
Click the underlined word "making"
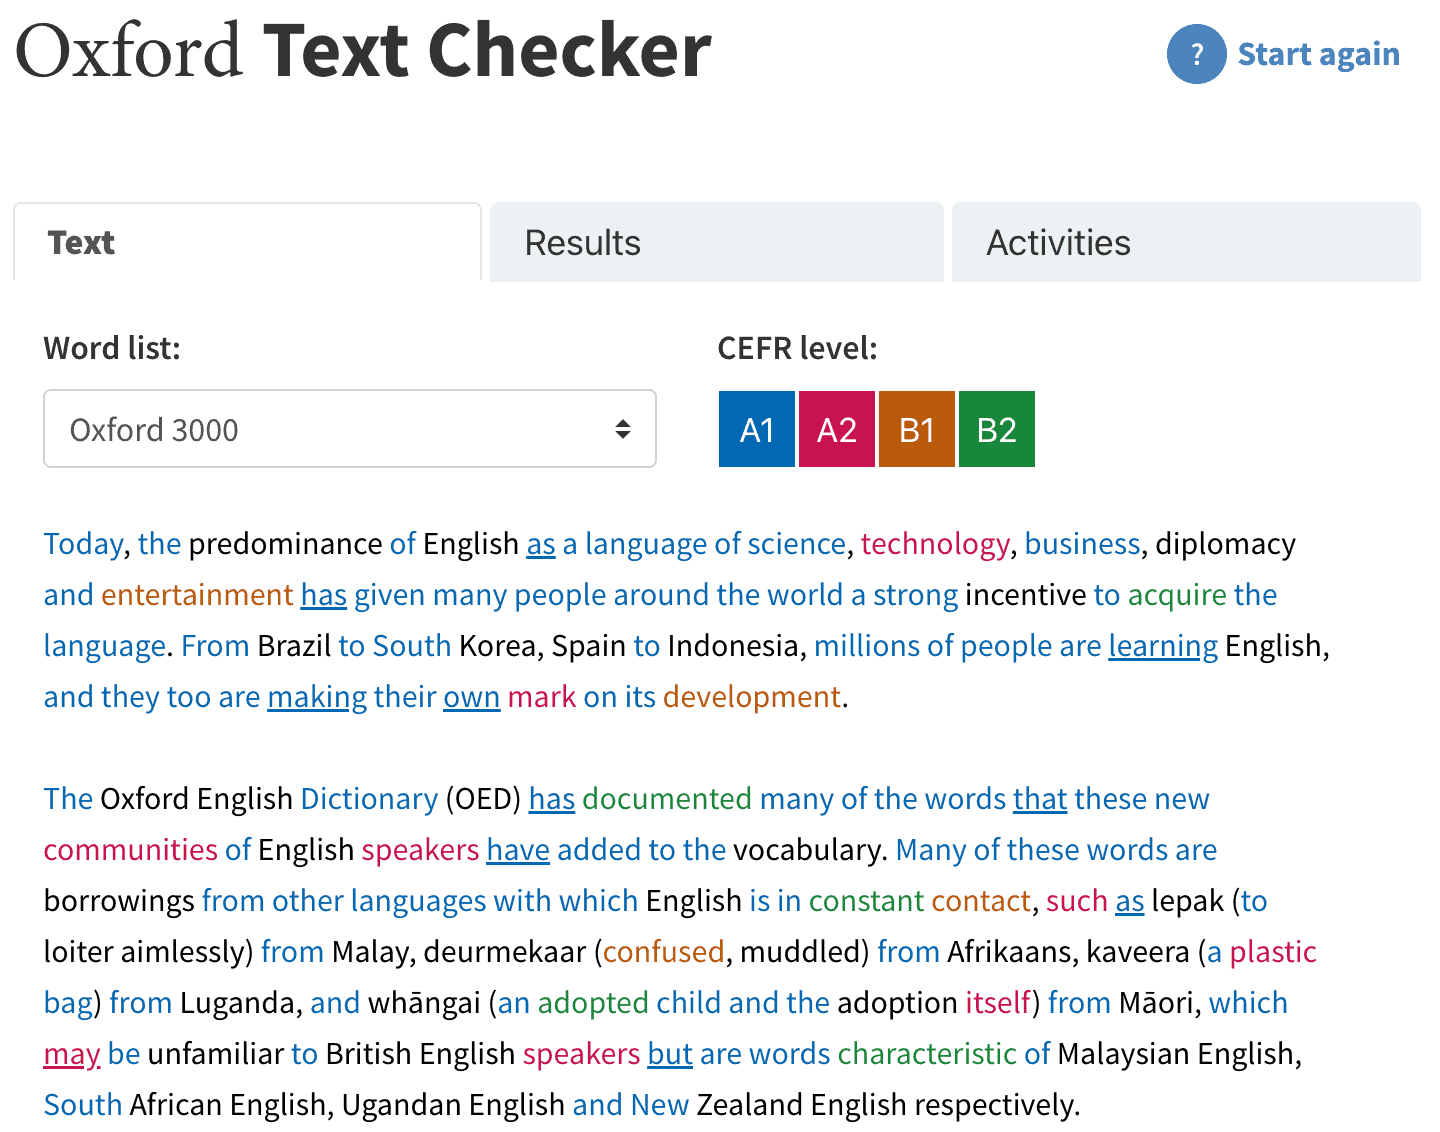coord(317,697)
